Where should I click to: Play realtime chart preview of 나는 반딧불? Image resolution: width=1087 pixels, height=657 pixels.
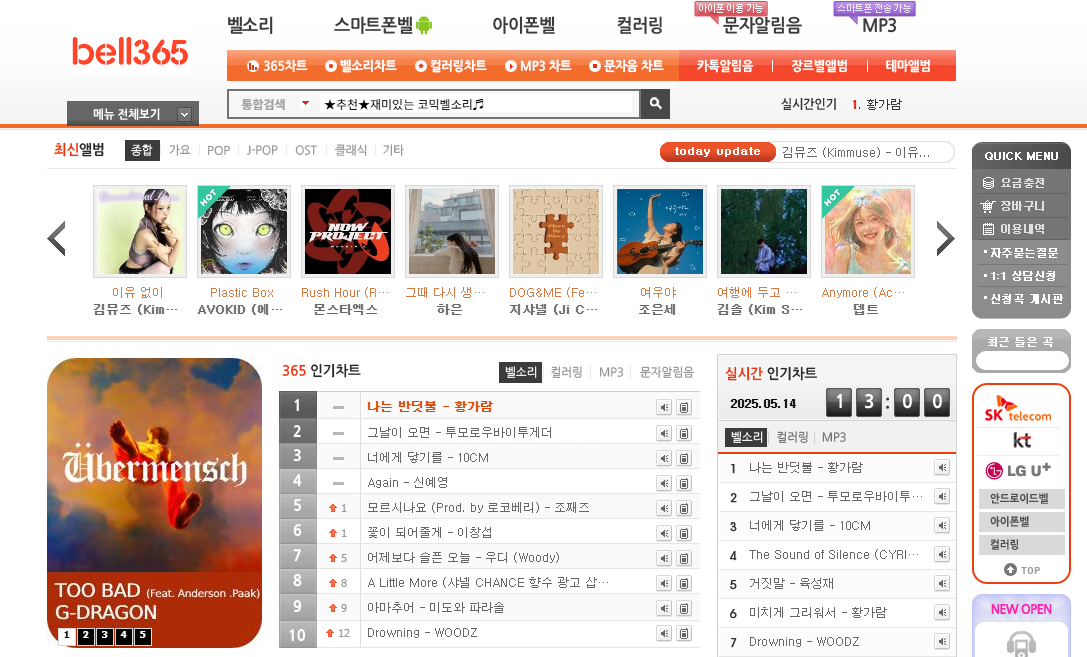(942, 468)
